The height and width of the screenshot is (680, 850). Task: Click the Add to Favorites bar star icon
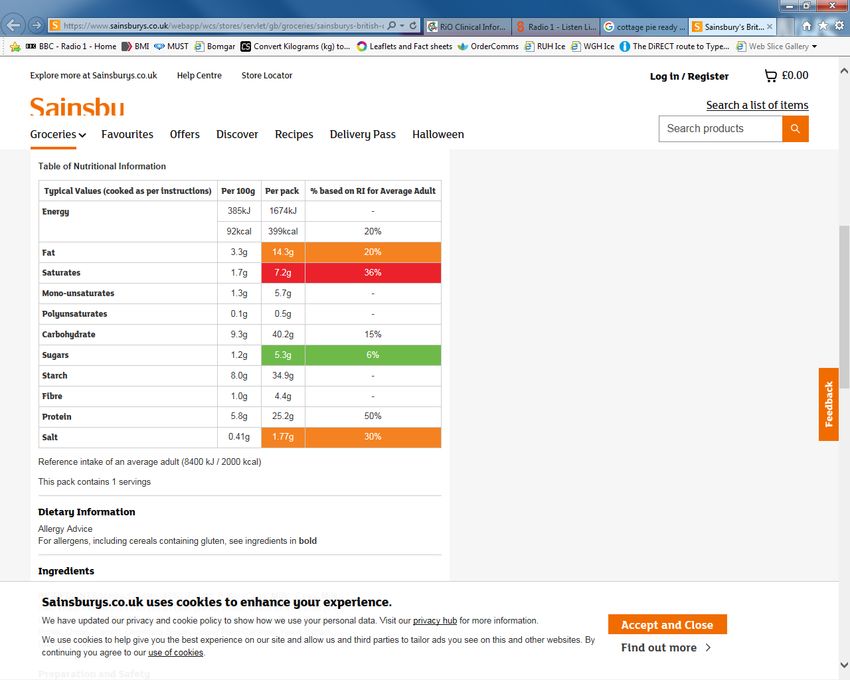tap(15, 47)
